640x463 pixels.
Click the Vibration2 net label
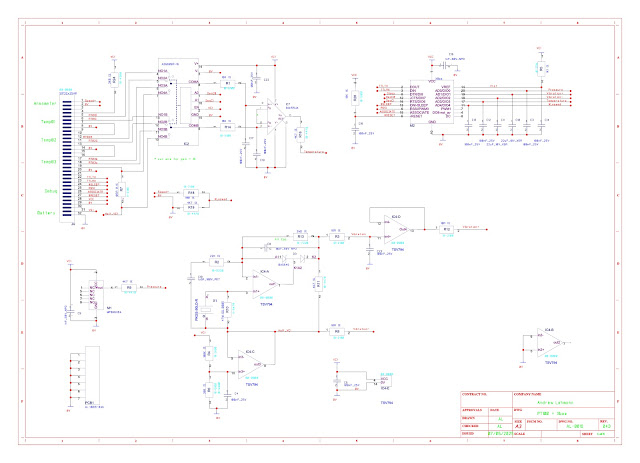pyautogui.click(x=361, y=329)
